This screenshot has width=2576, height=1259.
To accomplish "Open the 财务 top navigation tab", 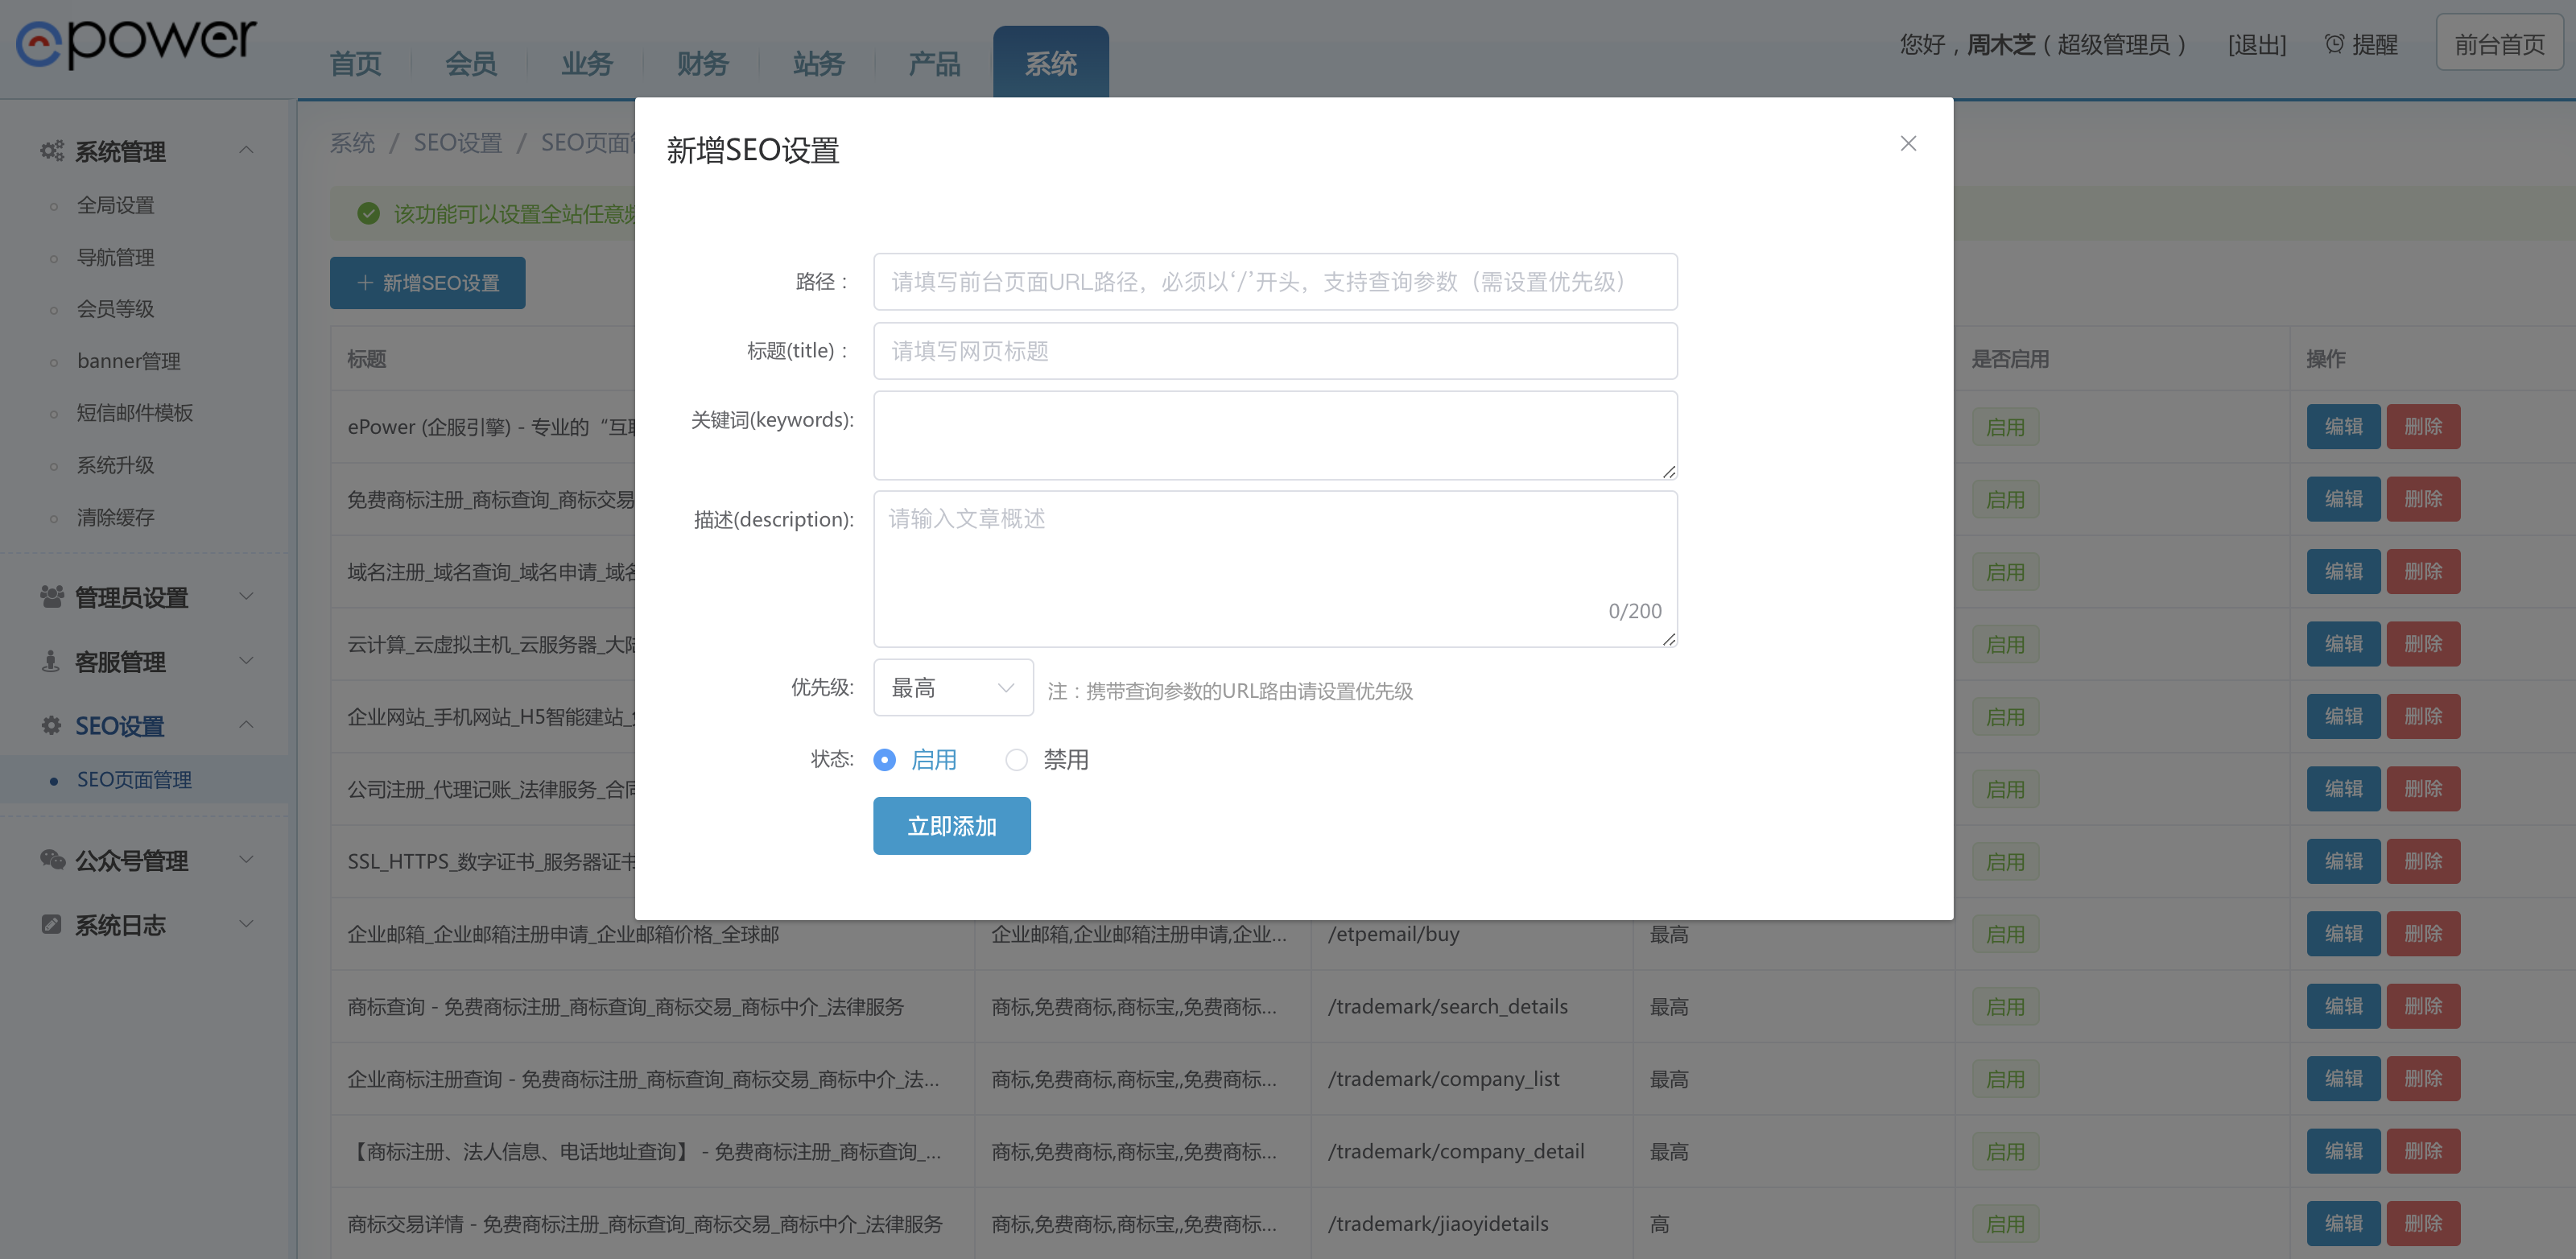I will [703, 64].
